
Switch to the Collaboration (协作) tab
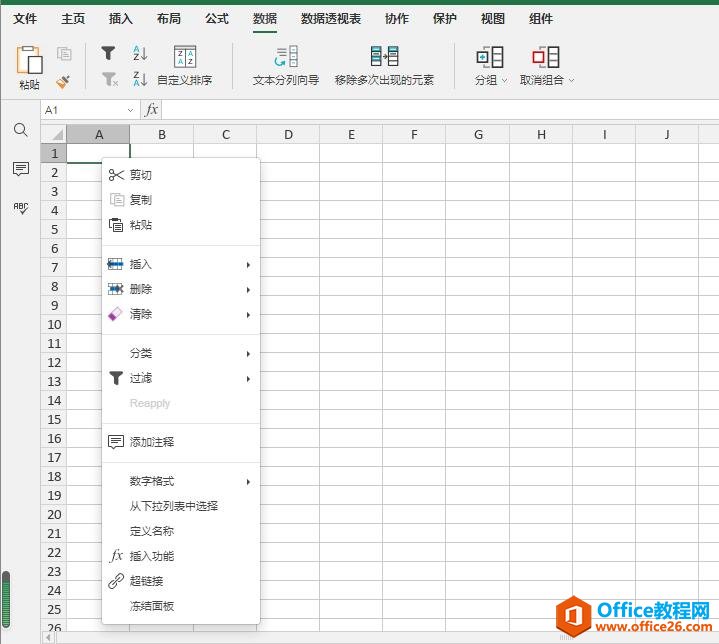[x=397, y=19]
